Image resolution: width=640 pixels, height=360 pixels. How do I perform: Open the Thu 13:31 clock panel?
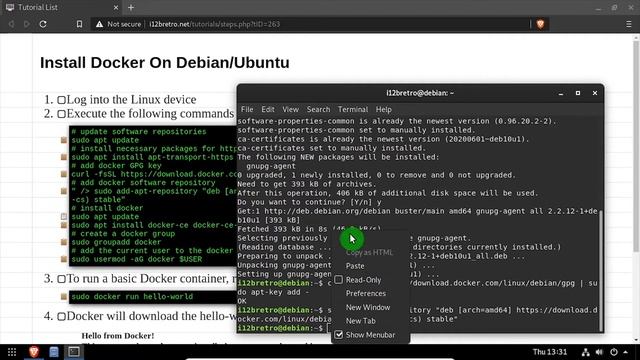(550, 352)
